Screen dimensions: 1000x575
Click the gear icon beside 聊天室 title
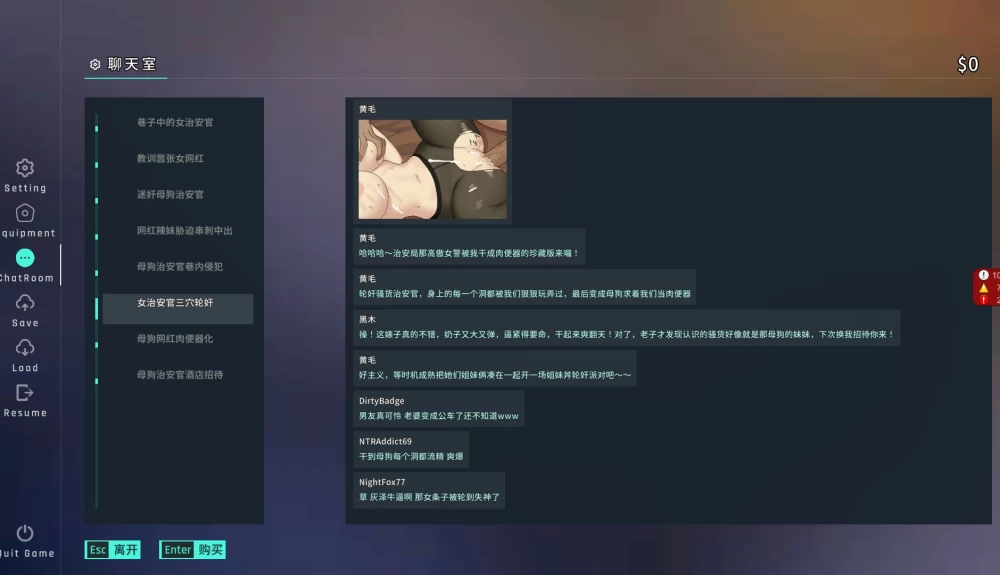coord(95,64)
